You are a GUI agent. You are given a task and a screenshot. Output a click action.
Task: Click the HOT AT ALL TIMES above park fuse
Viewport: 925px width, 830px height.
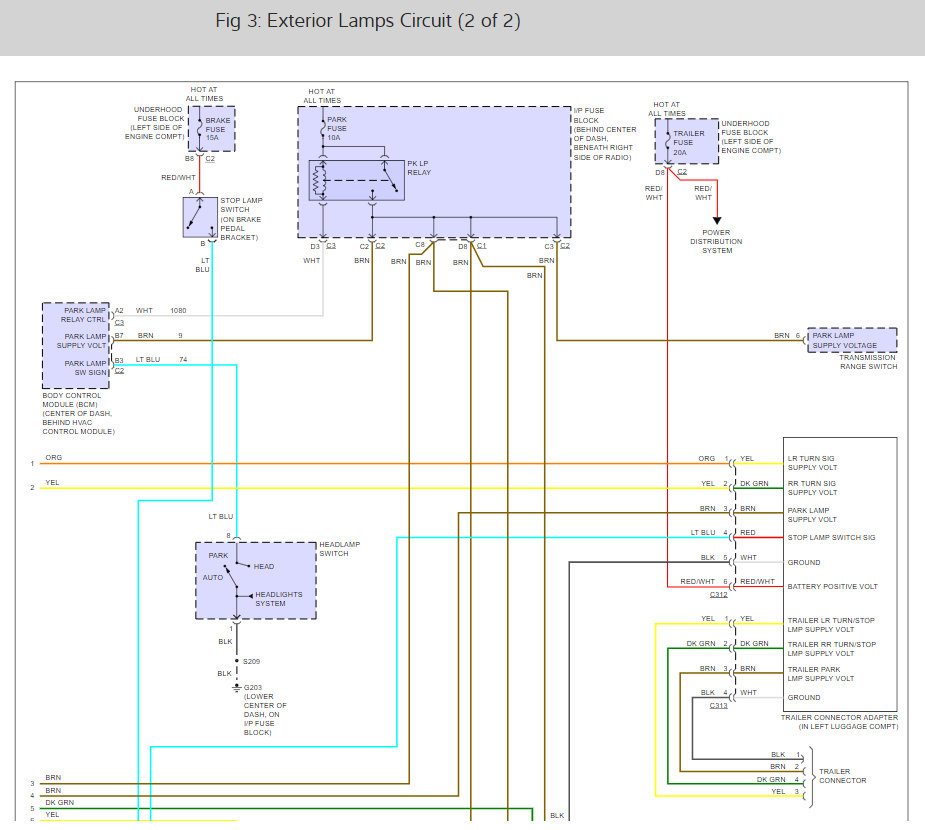click(x=322, y=96)
